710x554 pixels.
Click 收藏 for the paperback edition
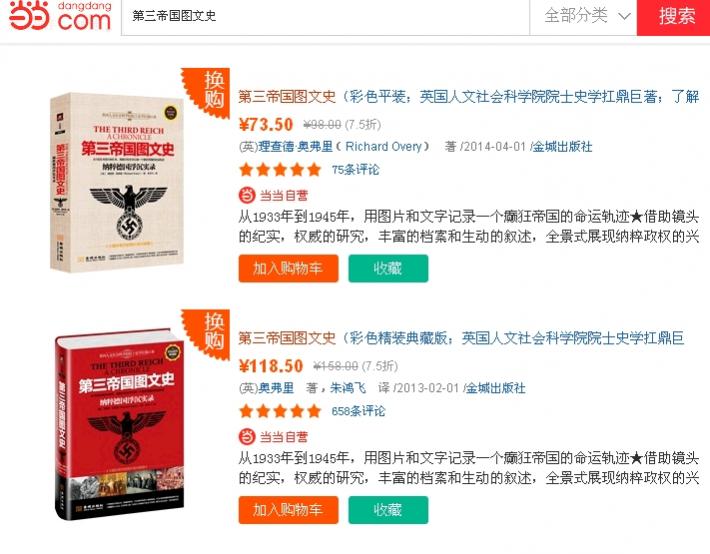coord(388,268)
